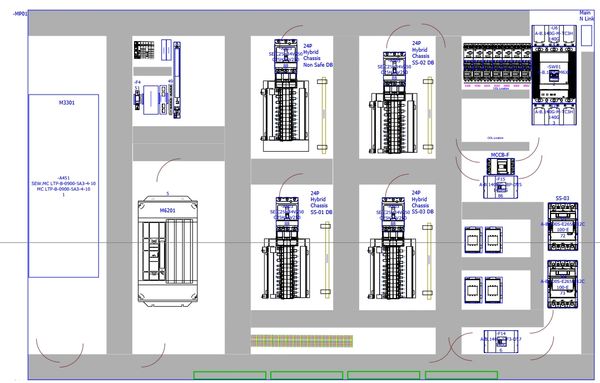Select the last green gland plate rectangle
The width and height of the screenshot is (600, 383).
pyautogui.click(x=461, y=375)
